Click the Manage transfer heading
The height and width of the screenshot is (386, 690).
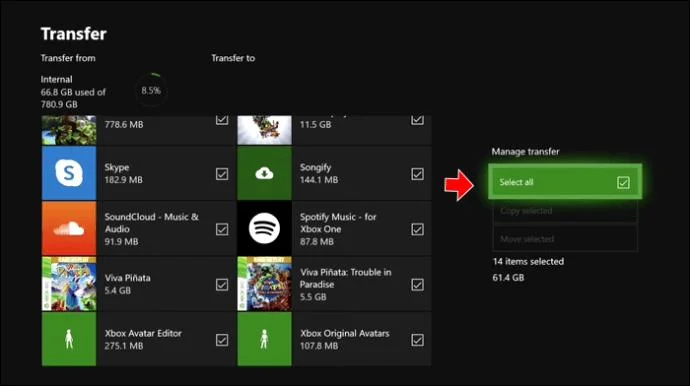click(x=525, y=151)
